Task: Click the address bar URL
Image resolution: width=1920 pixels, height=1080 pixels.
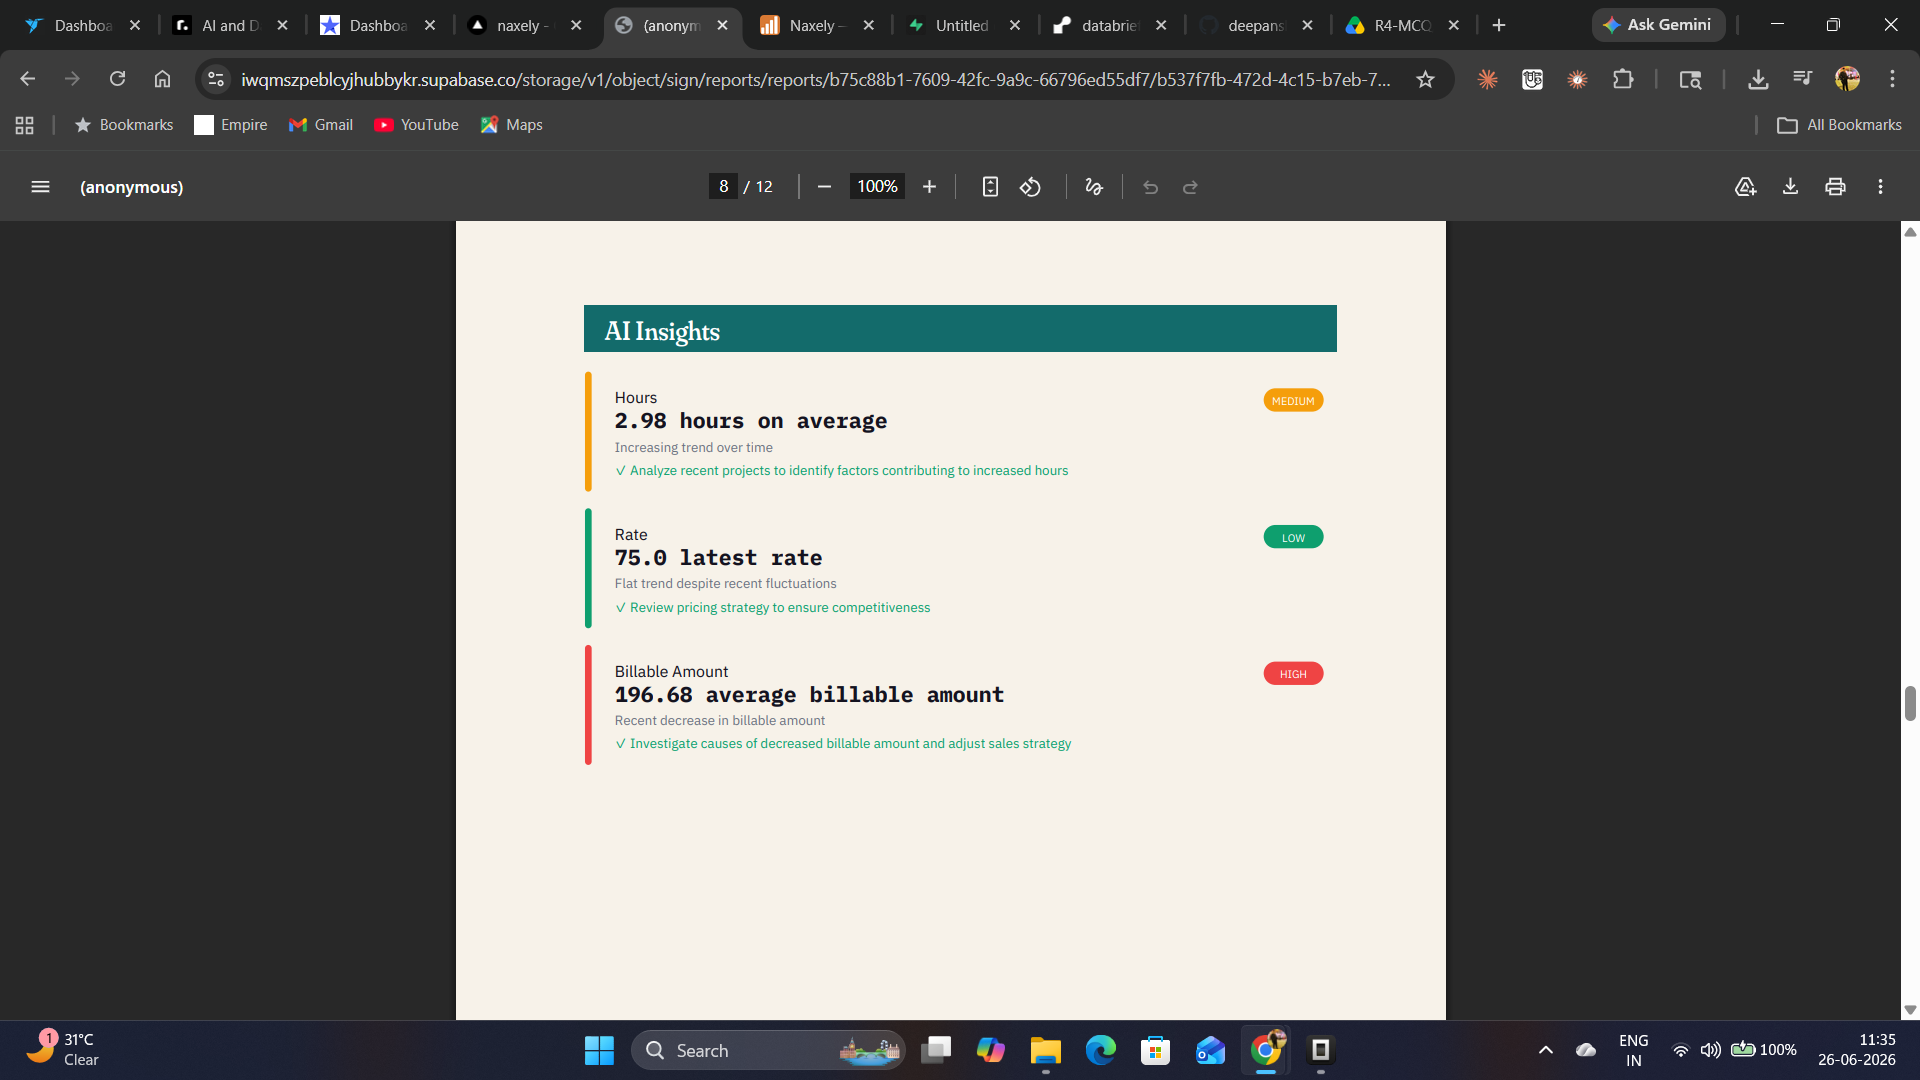Action: (815, 79)
